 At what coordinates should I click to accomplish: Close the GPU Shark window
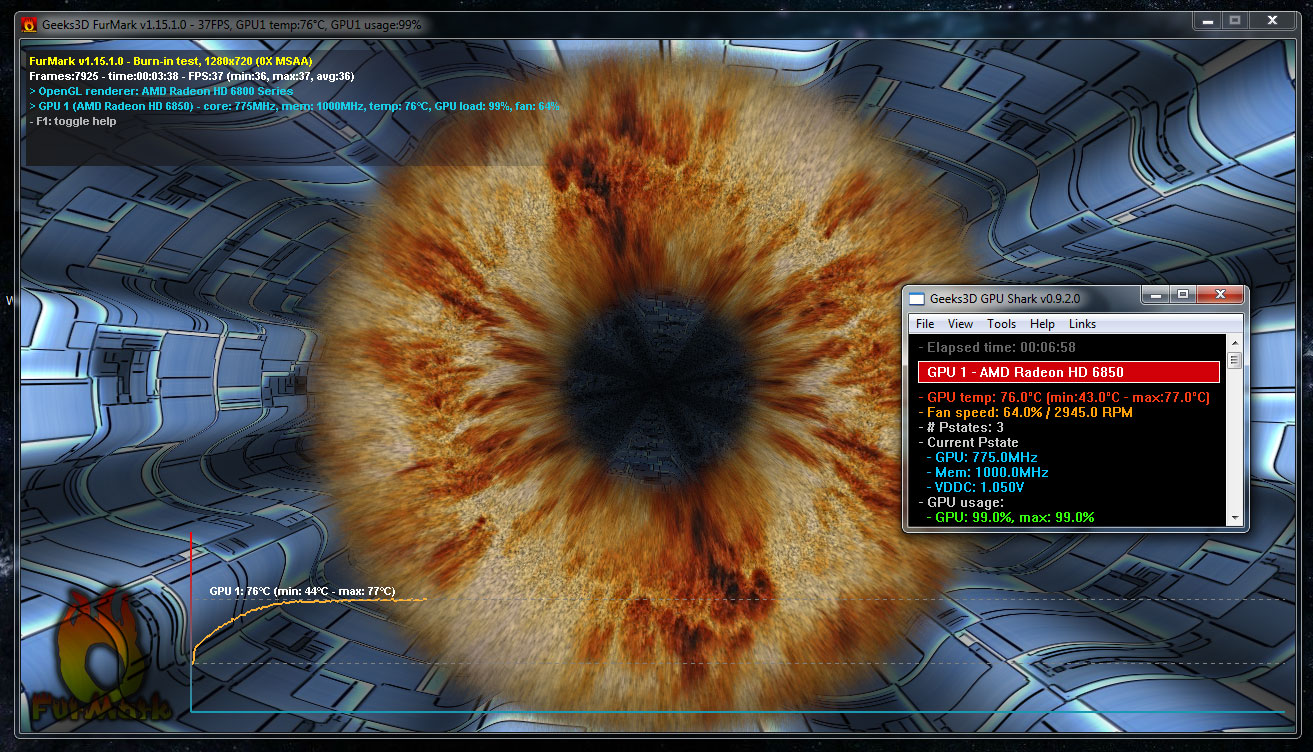click(1219, 295)
